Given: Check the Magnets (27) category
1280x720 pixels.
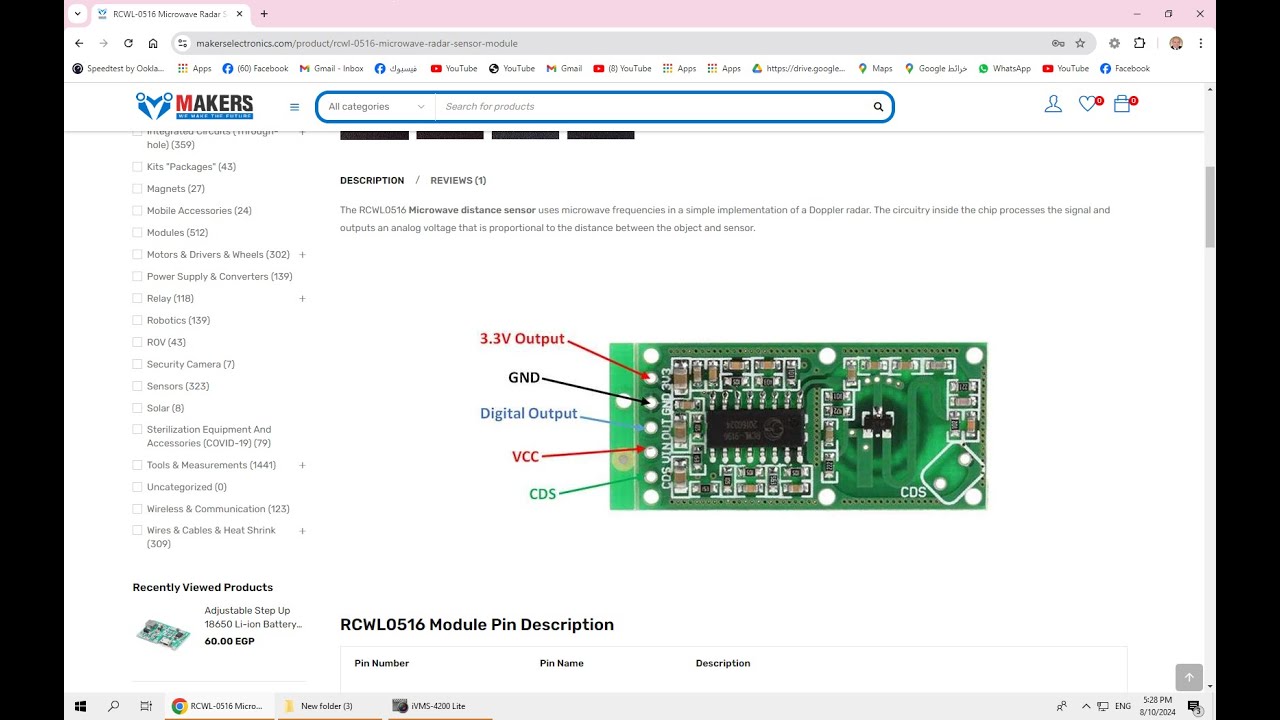Looking at the screenshot, I should [x=137, y=189].
